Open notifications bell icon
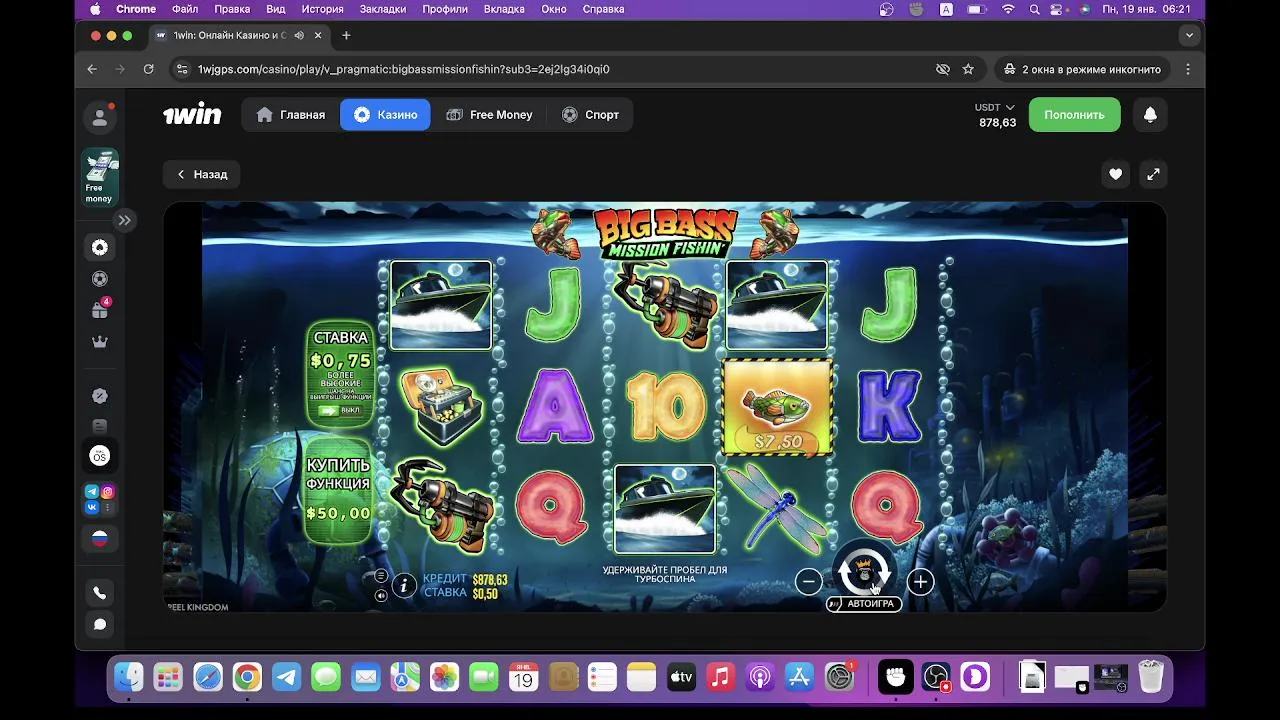1280x720 pixels. (1150, 115)
